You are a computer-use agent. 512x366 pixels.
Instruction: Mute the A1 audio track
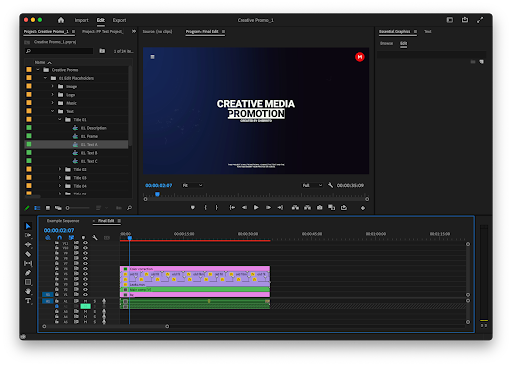85,301
